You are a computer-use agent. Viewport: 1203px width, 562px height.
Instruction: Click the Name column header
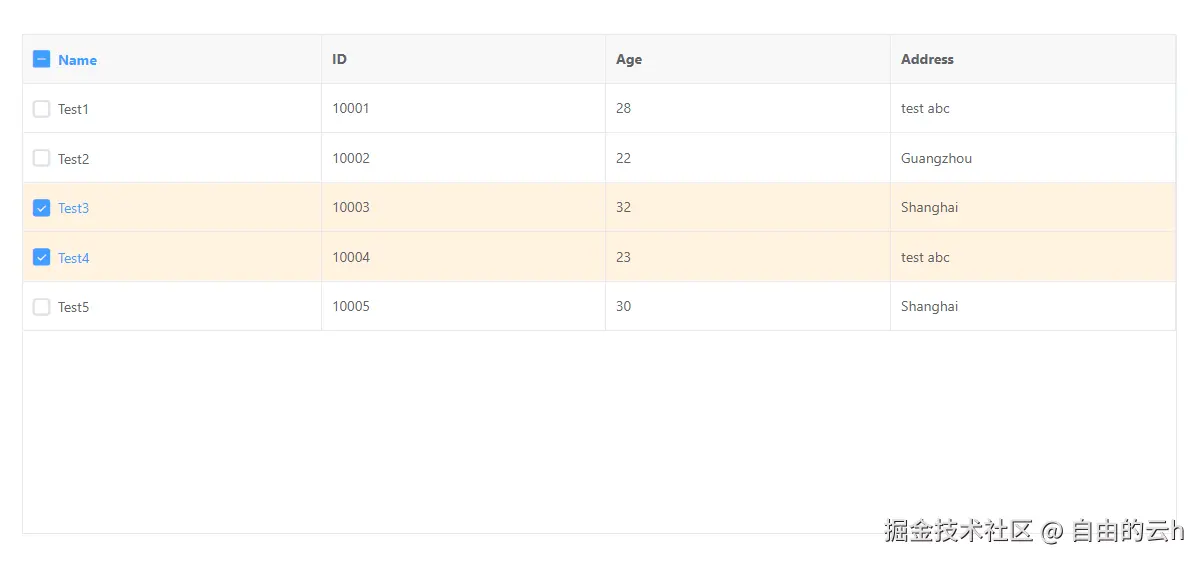coord(77,60)
